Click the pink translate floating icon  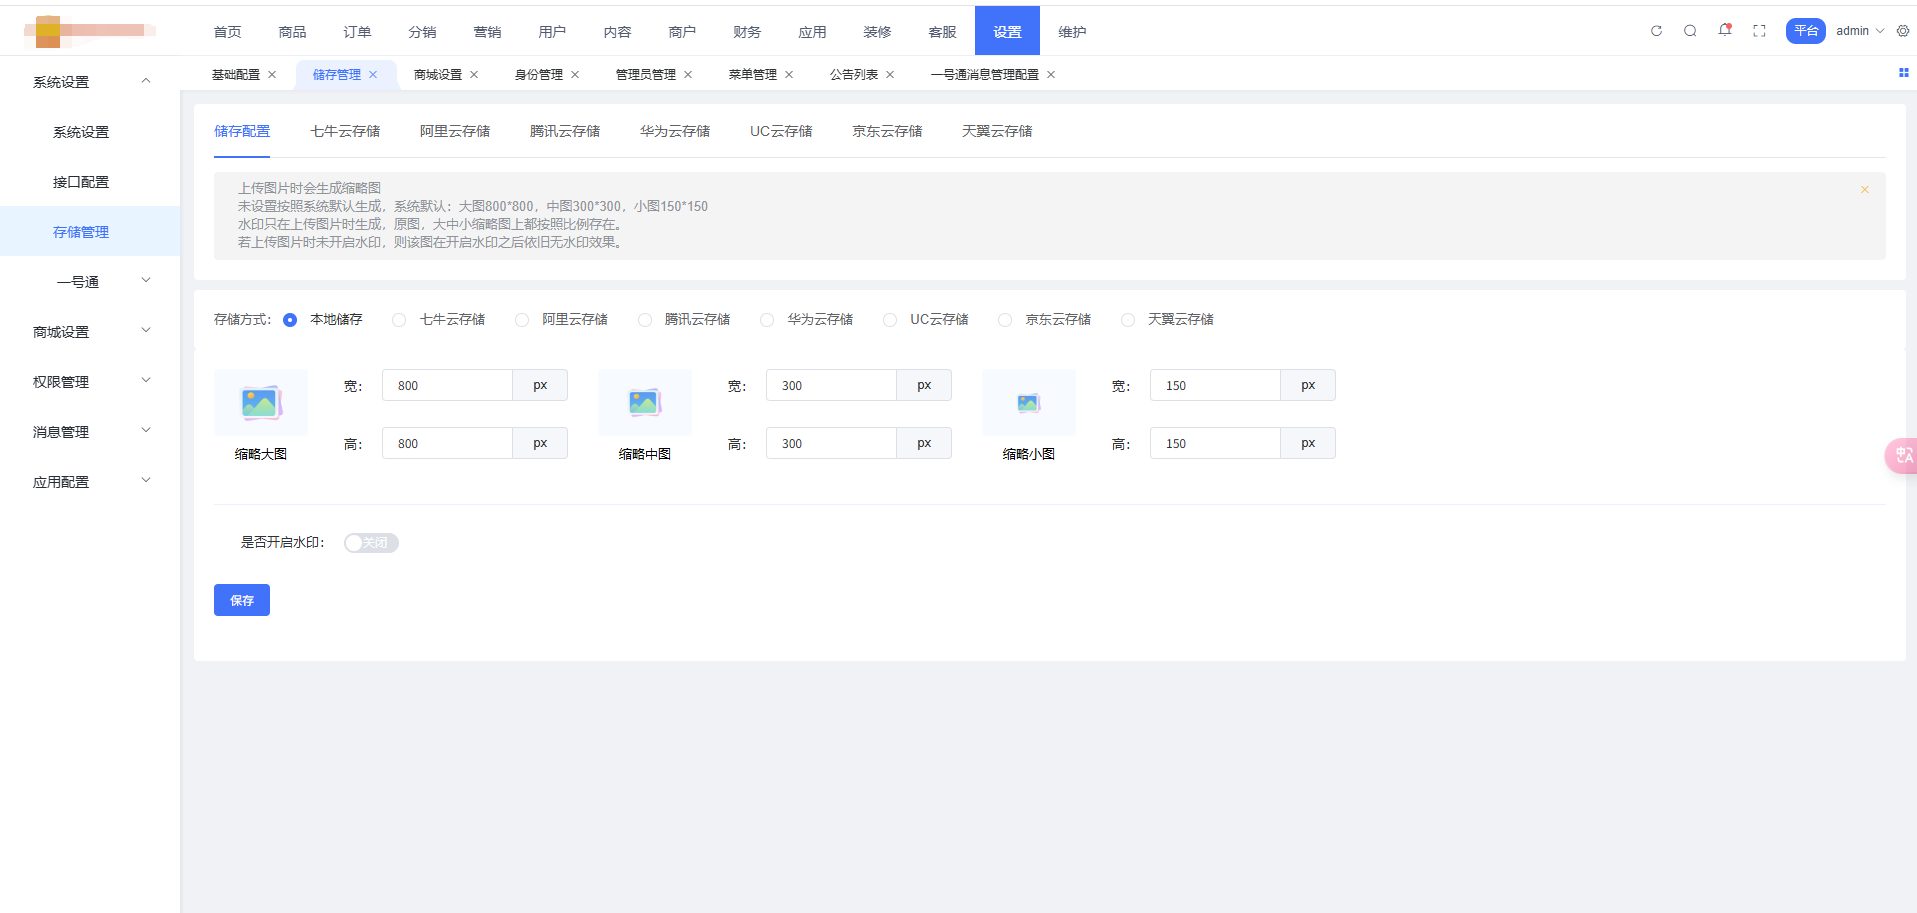[x=1901, y=455]
